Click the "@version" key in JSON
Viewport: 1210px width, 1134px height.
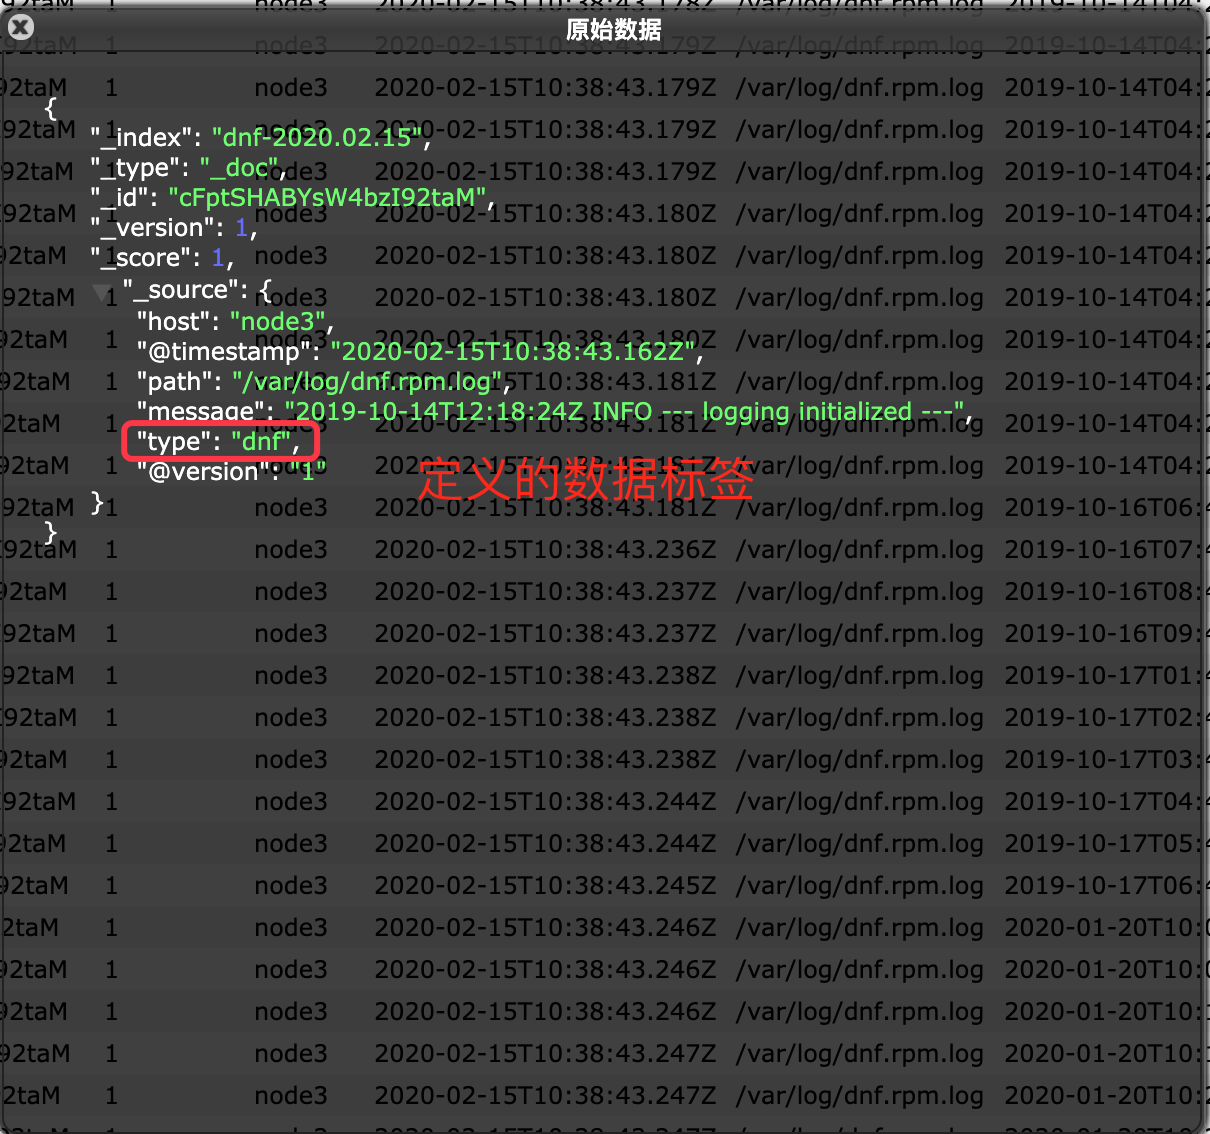(x=203, y=471)
